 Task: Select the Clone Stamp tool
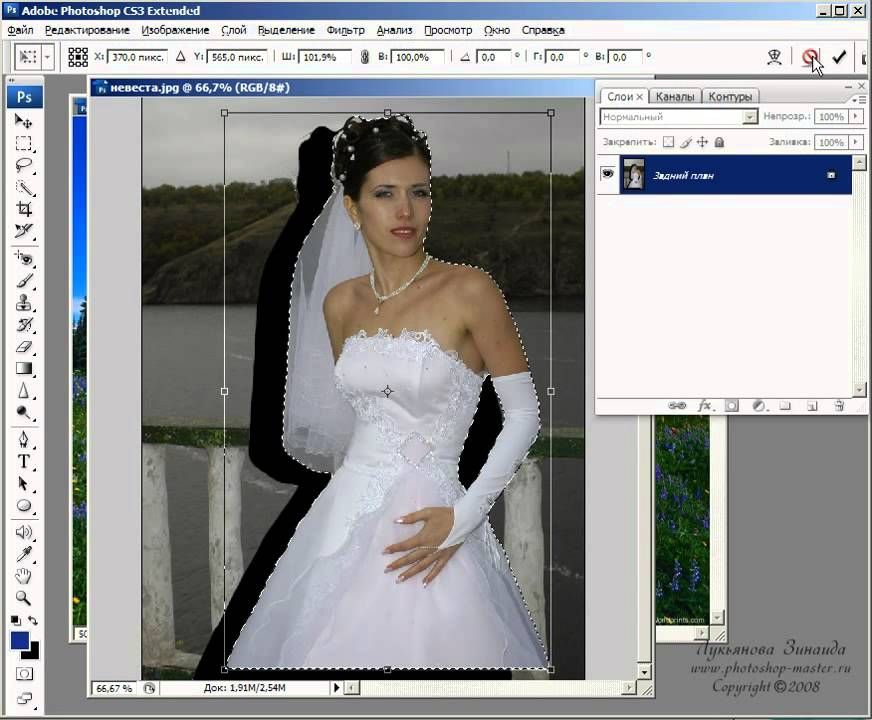pyautogui.click(x=23, y=303)
